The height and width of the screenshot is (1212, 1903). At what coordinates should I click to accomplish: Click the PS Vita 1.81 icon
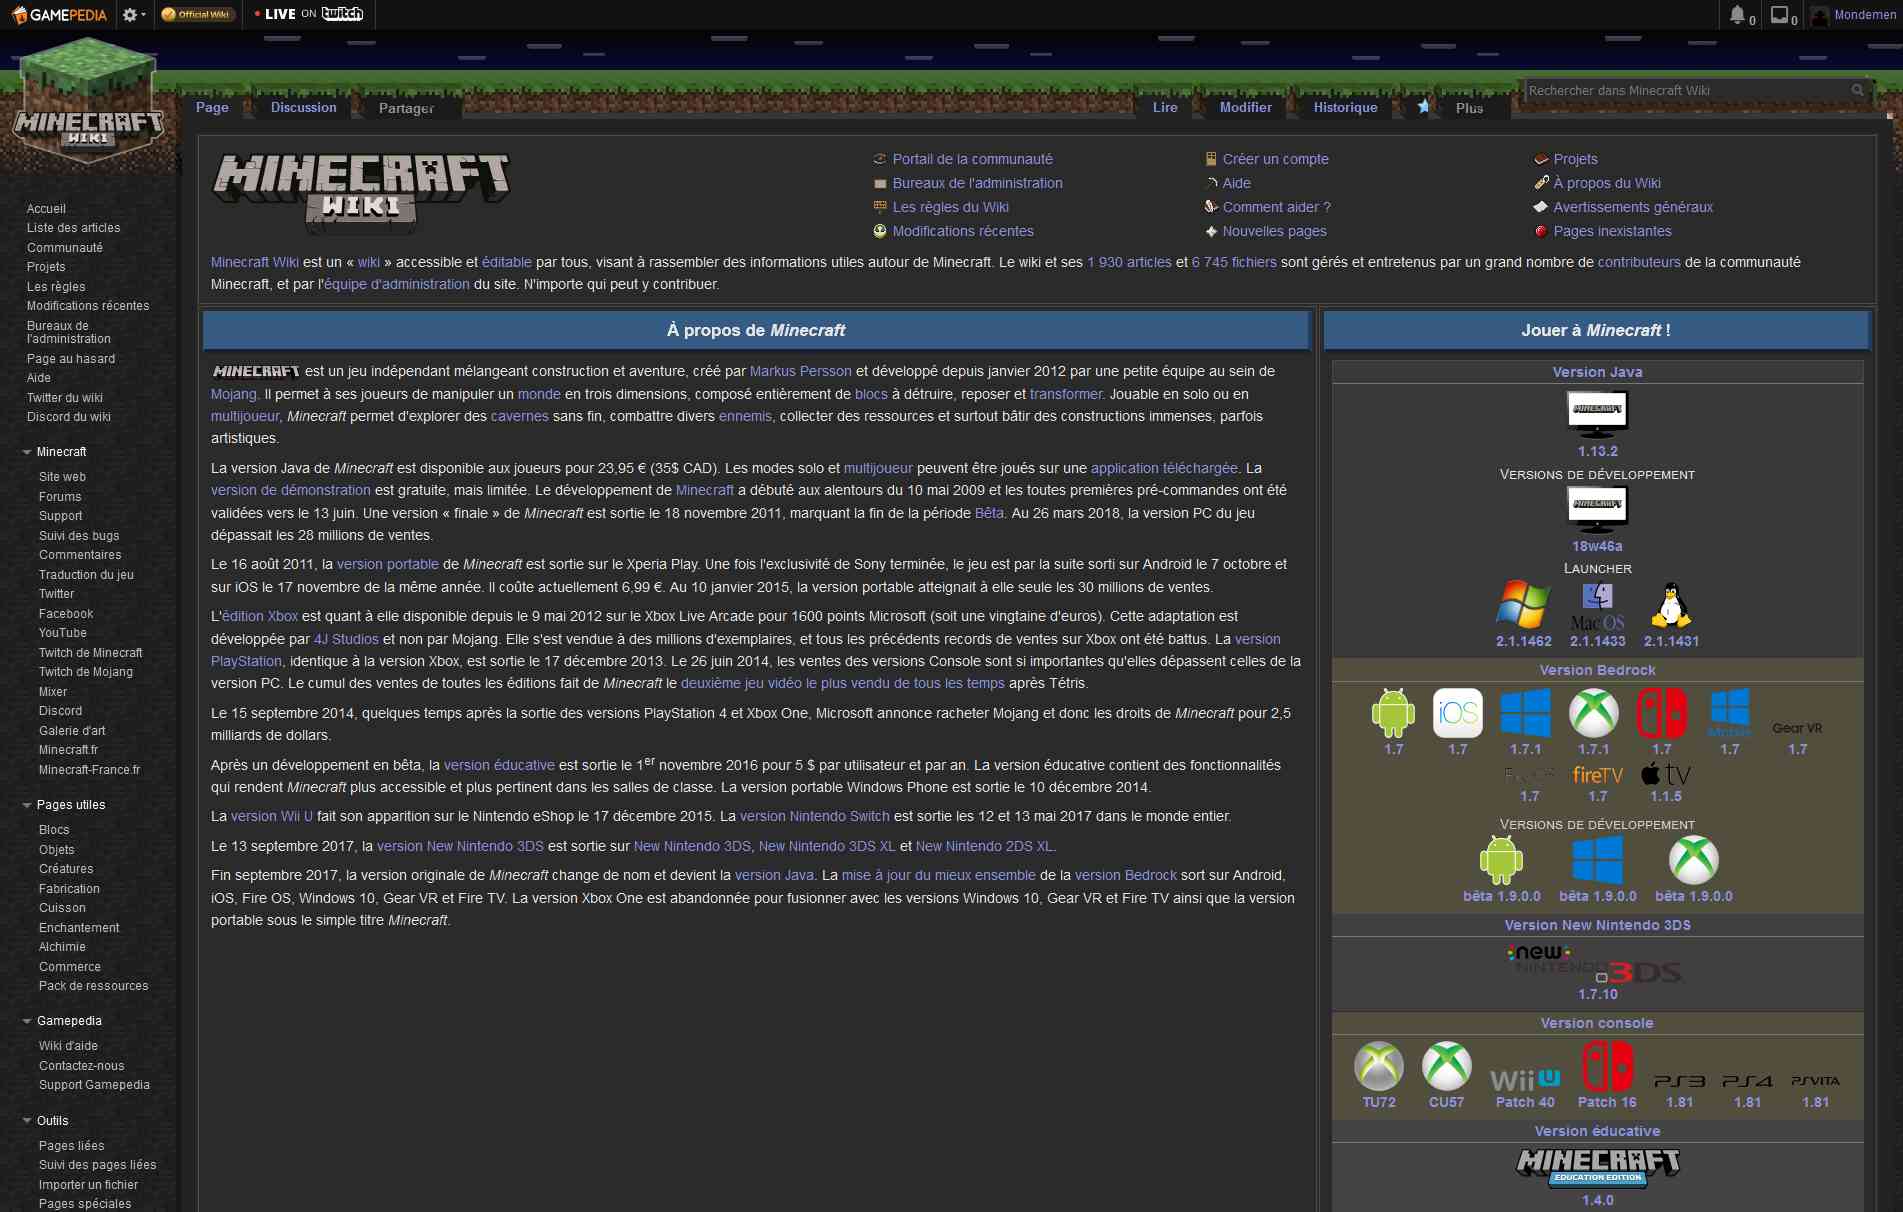[x=1815, y=1081]
